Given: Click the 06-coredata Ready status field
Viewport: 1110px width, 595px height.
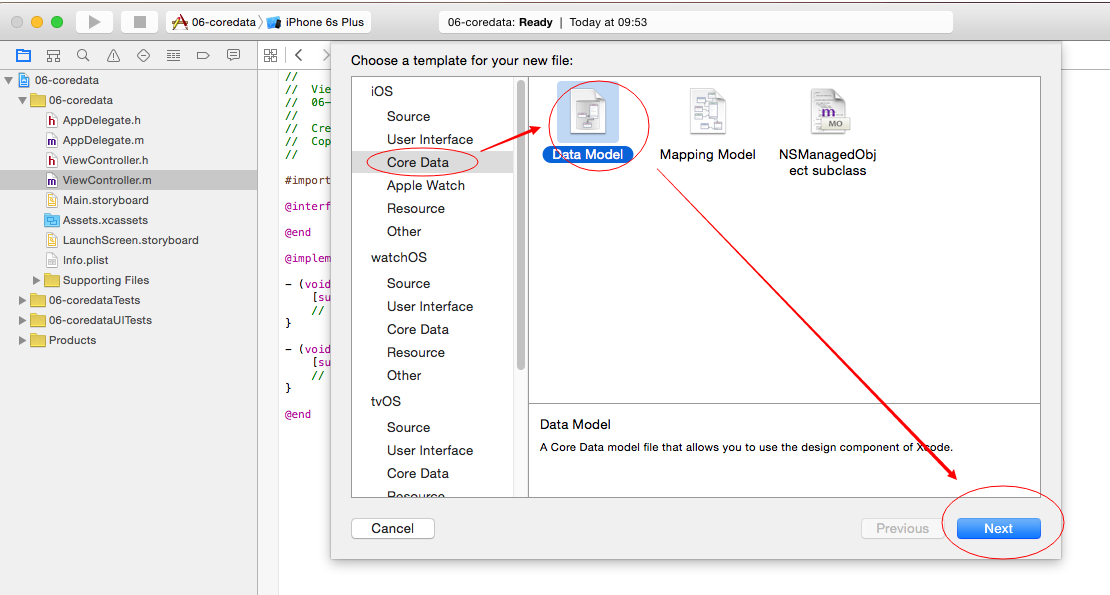Looking at the screenshot, I should (696, 22).
